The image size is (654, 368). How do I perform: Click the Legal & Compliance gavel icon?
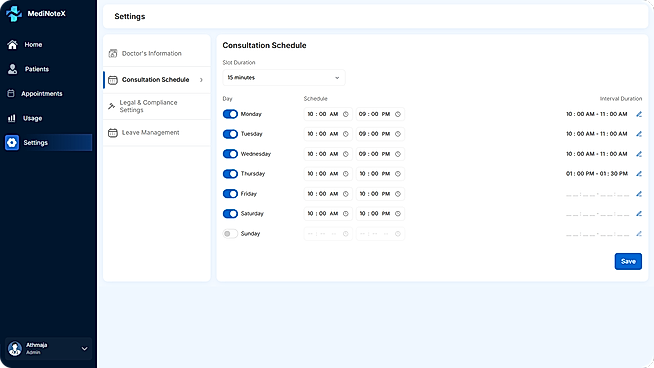coord(111,106)
